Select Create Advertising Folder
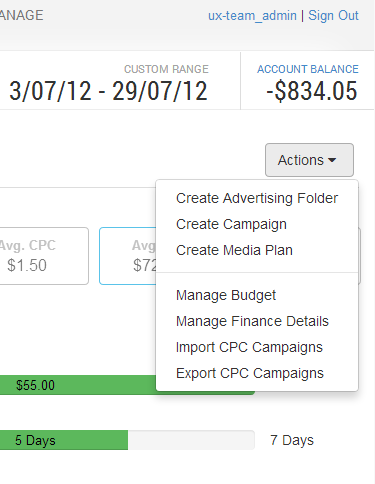Viewport: 375px width, 484px height. (x=257, y=198)
